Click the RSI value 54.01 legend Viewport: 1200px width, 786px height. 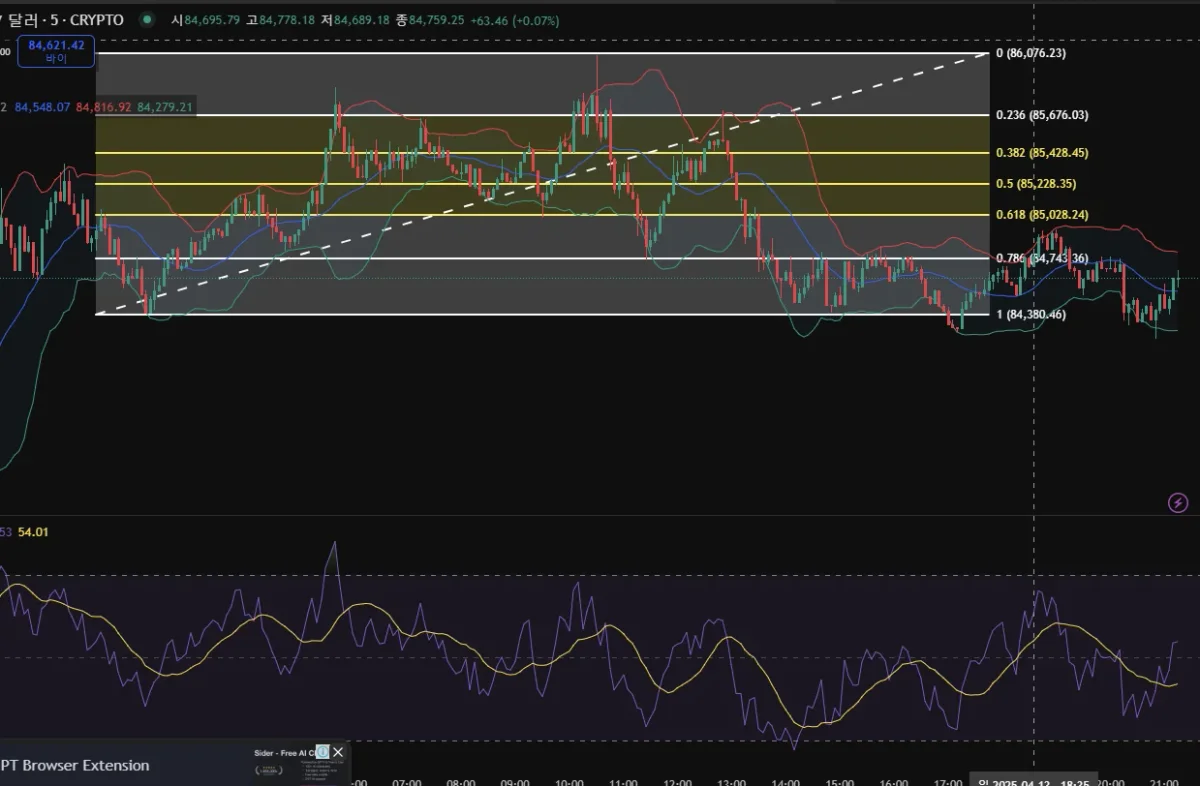pyautogui.click(x=34, y=532)
